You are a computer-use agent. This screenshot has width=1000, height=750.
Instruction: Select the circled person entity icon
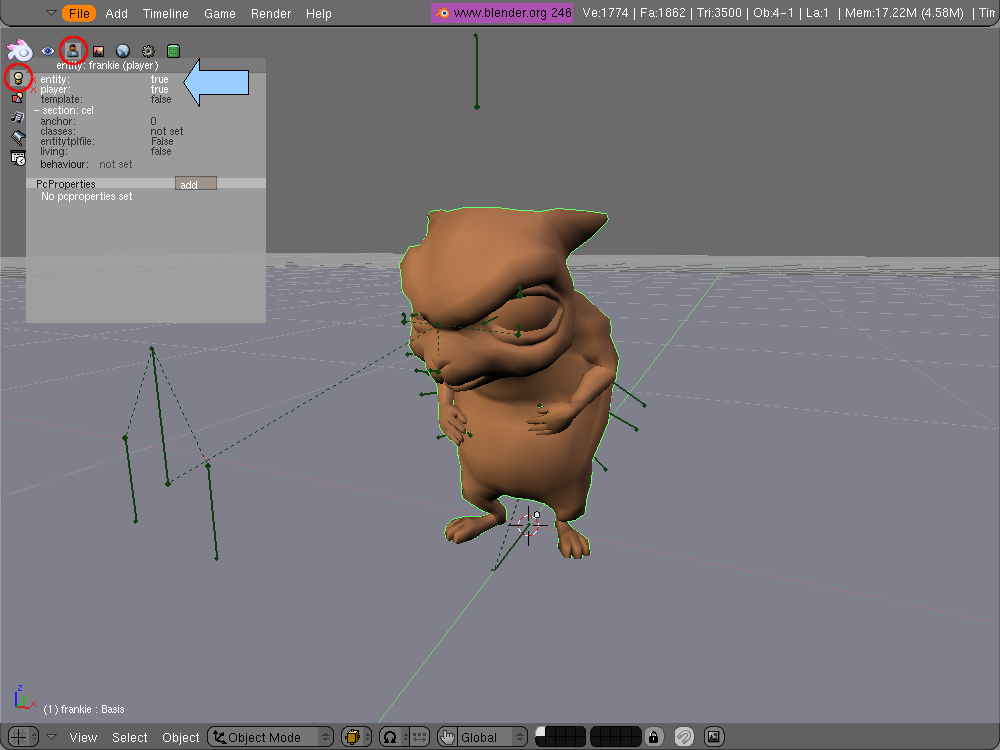73,49
